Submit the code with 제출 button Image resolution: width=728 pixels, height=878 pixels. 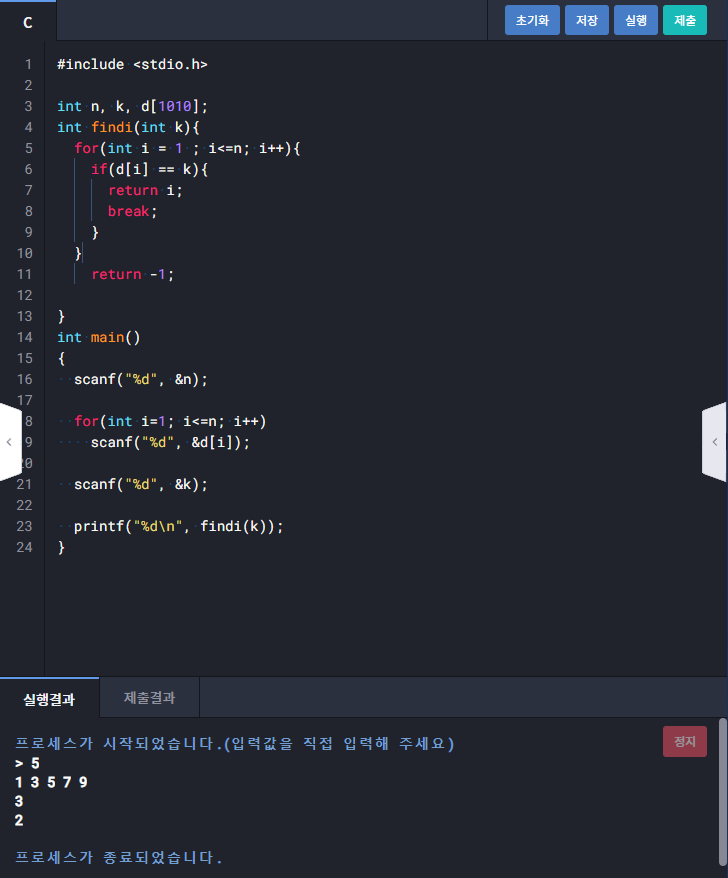684,21
